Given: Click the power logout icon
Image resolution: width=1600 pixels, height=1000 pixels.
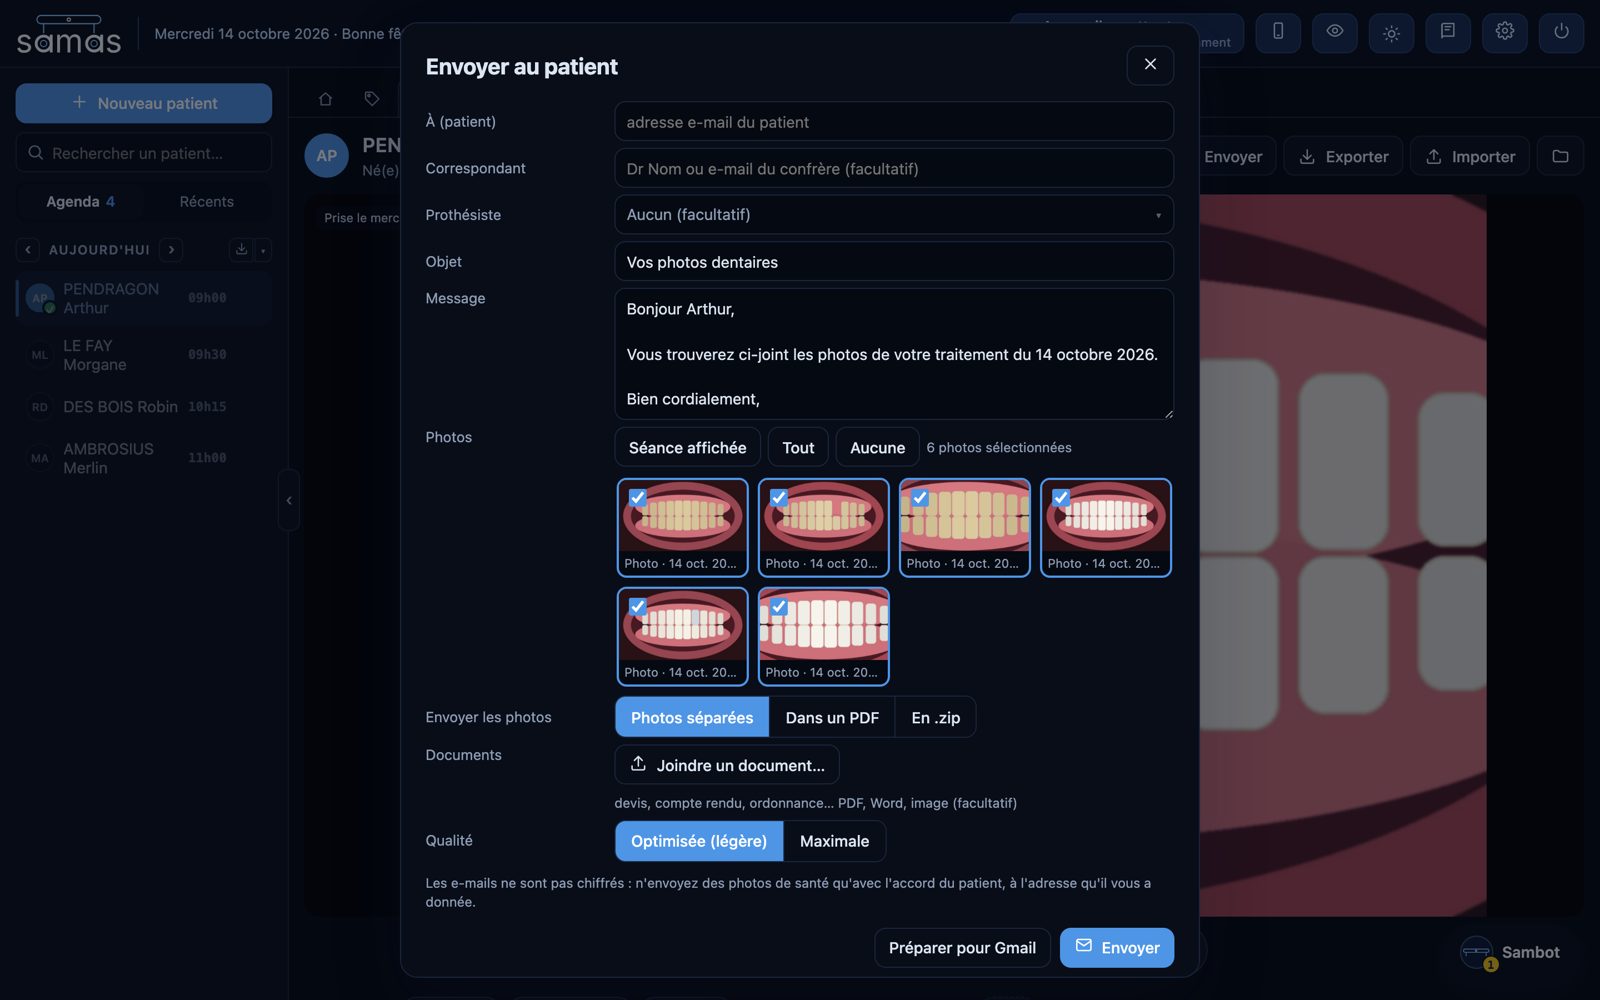Looking at the screenshot, I should [x=1561, y=32].
